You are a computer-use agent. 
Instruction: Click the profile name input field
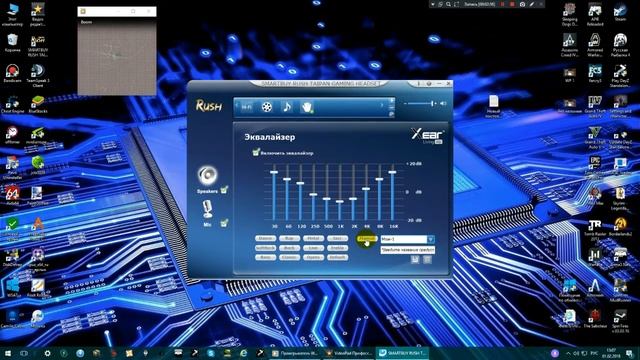click(x=407, y=250)
